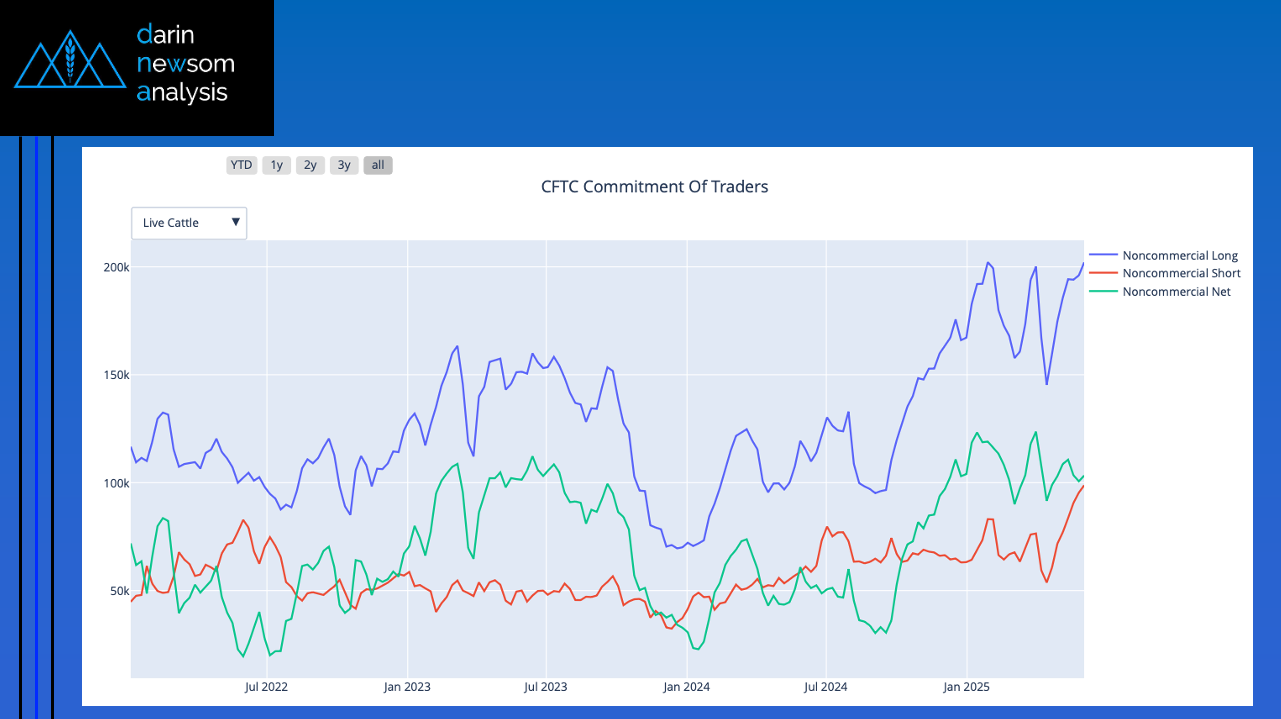1281x719 pixels.
Task: Switch chart range to 2y
Action: pyautogui.click(x=310, y=165)
